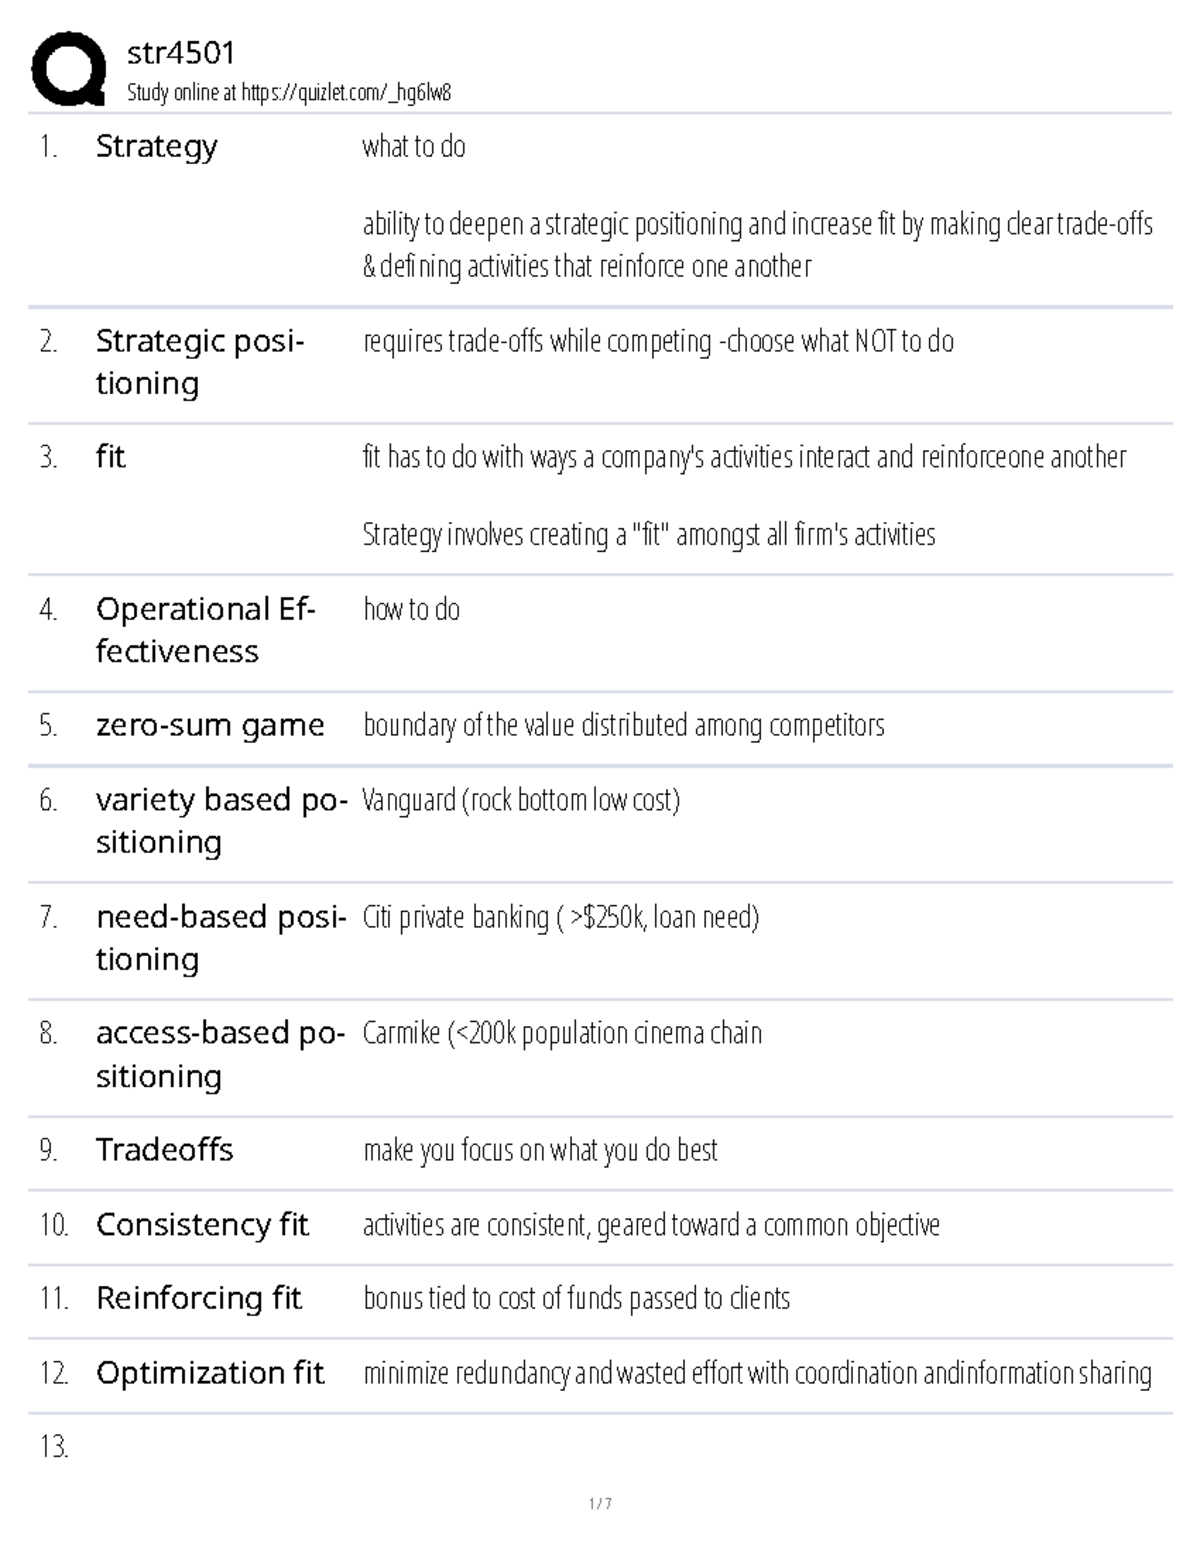The image size is (1200, 1553).
Task: Click the need-based positioning term
Action: click(221, 938)
